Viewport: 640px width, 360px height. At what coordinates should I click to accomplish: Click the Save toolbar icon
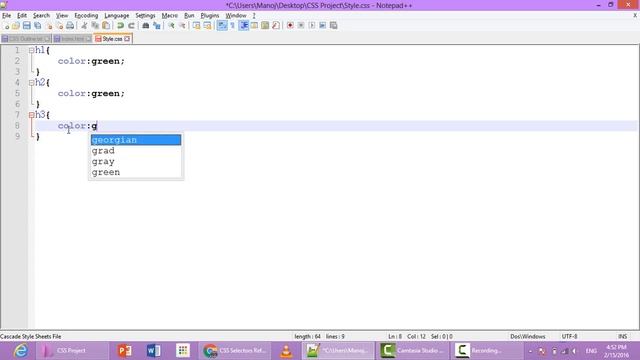point(27,26)
